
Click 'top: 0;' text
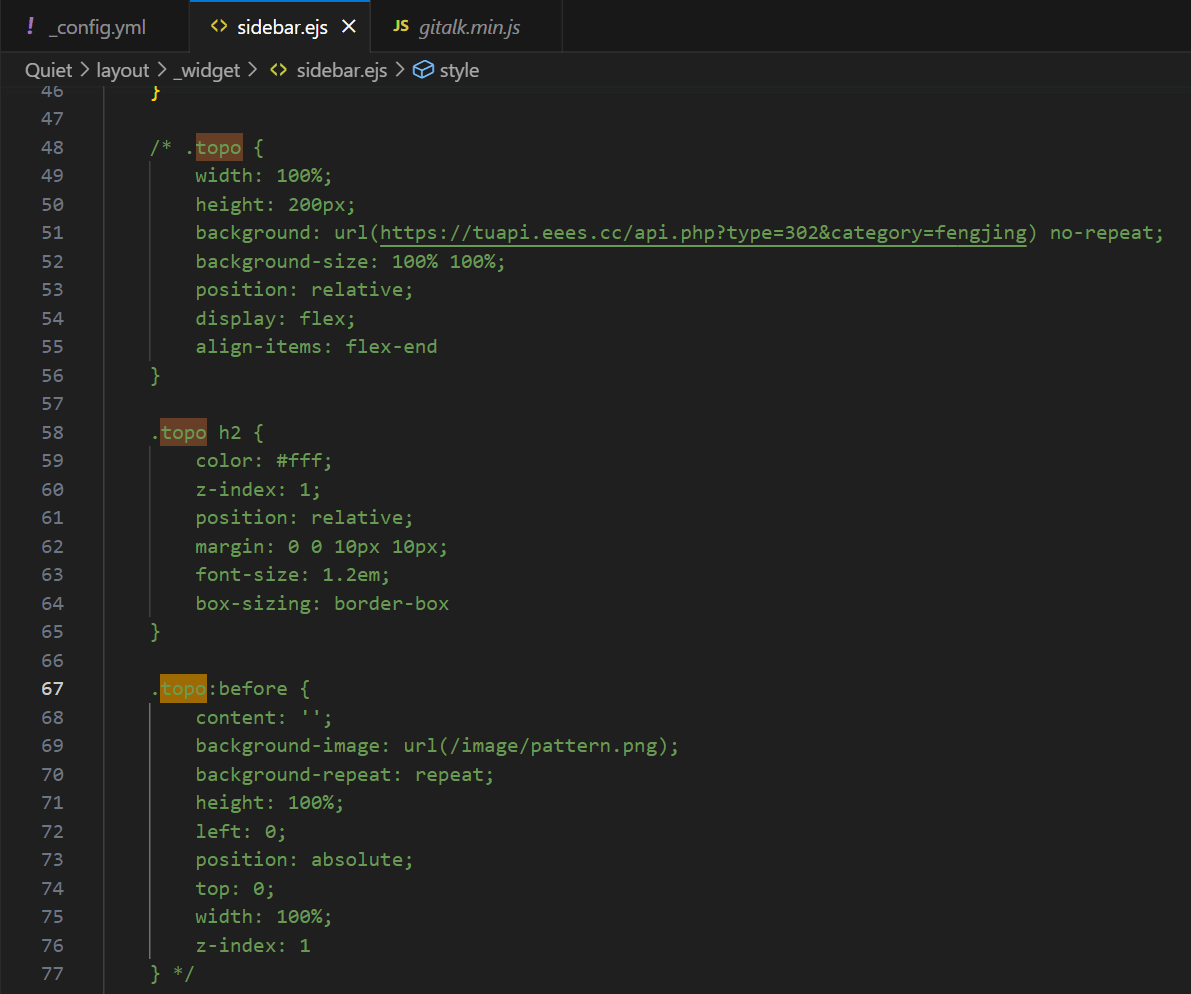235,888
